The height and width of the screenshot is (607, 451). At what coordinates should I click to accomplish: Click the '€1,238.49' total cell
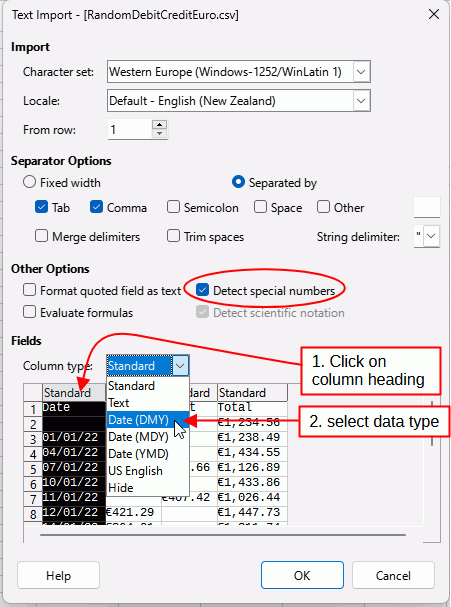tap(252, 437)
